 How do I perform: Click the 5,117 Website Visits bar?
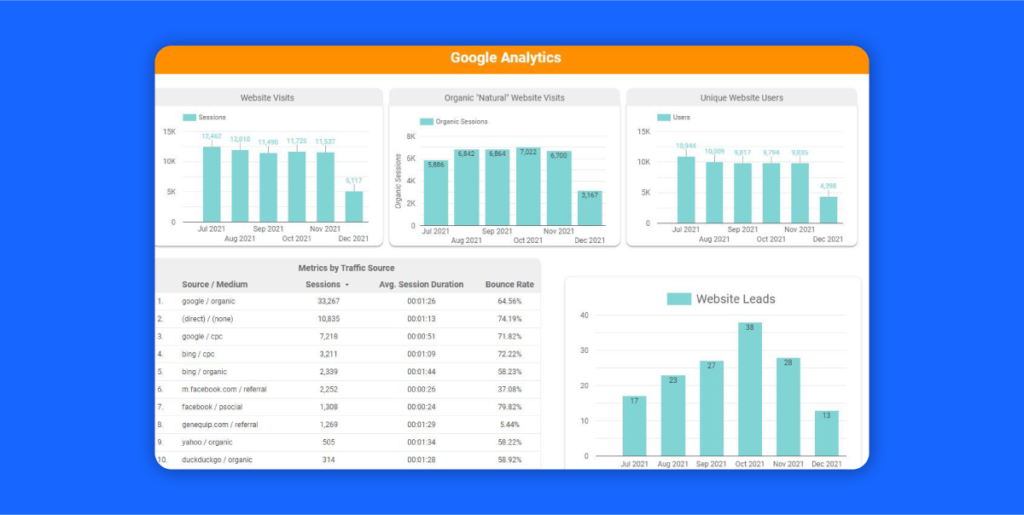tap(354, 206)
